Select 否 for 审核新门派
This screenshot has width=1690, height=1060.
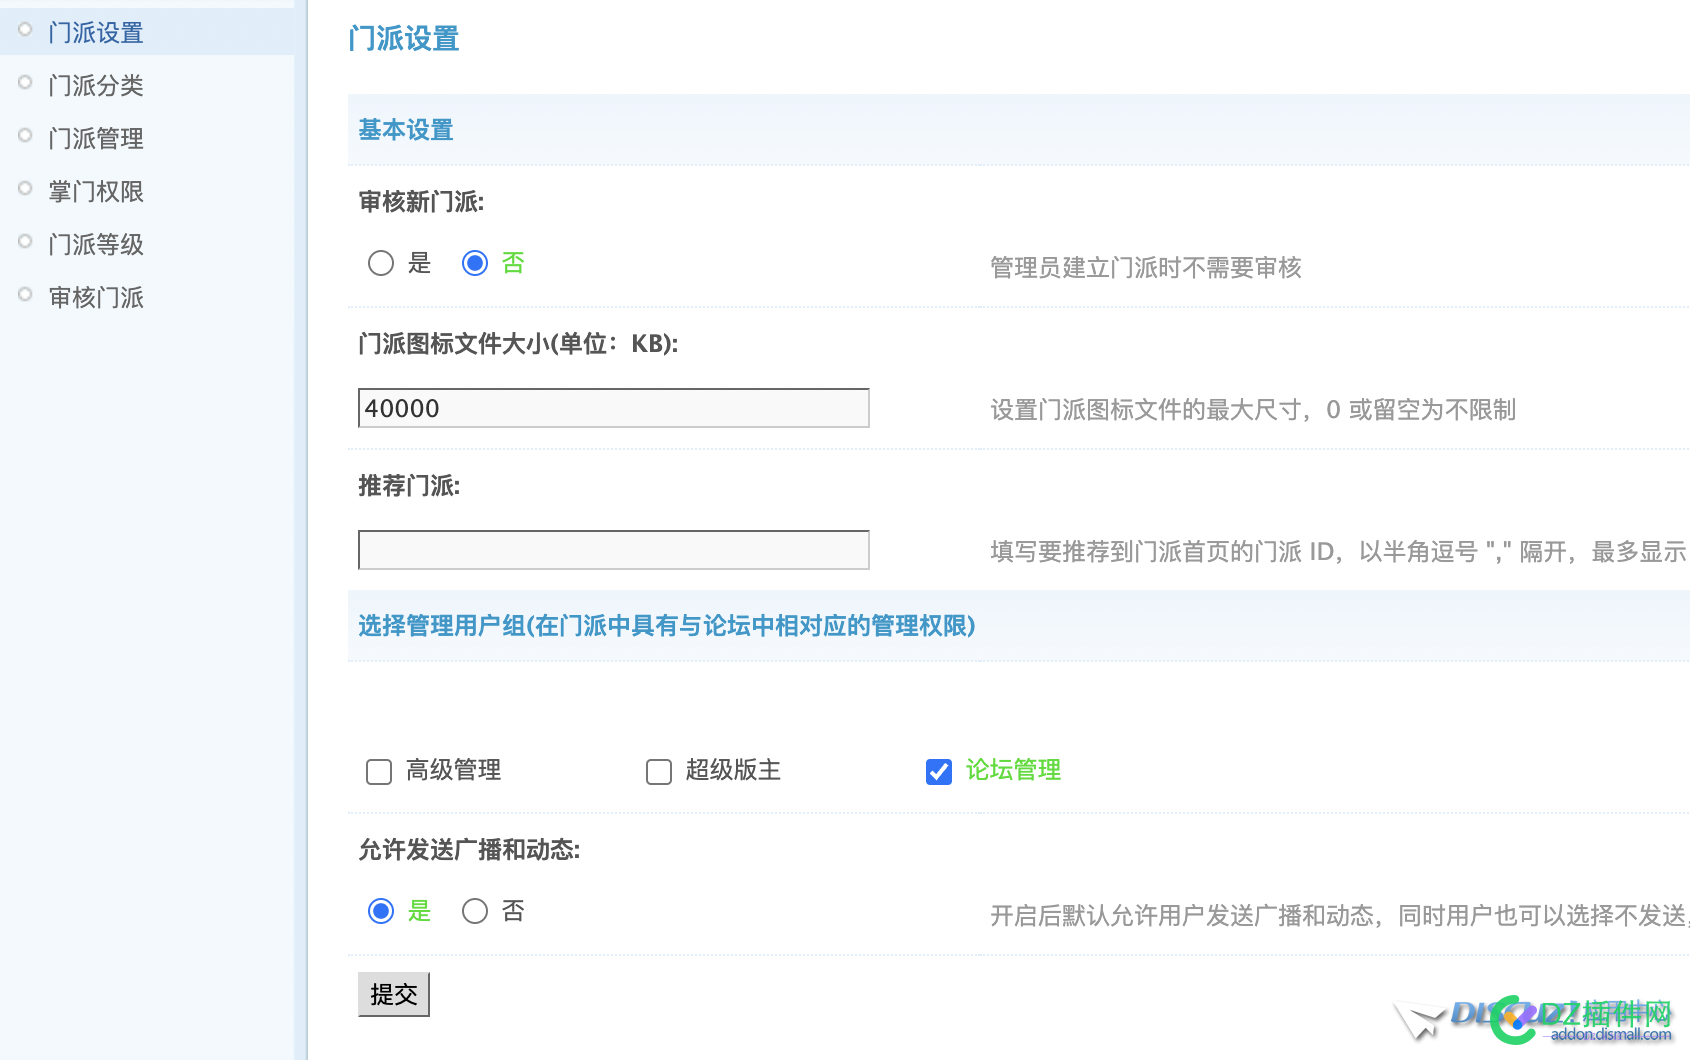tap(475, 263)
